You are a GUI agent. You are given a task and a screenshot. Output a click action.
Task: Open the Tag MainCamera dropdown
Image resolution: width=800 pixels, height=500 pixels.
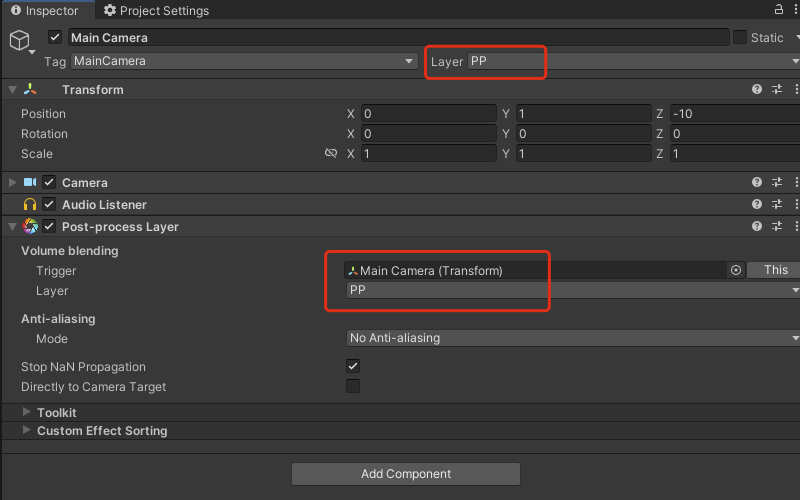point(244,61)
